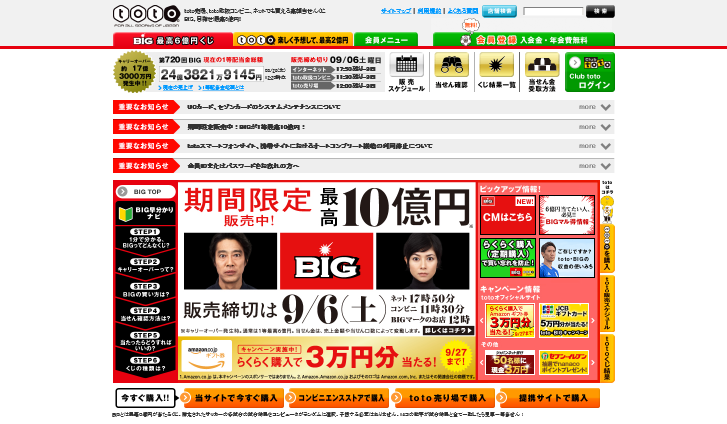Open the BIGマル得情報 pickup tile
727x424 pixels.
(567, 215)
